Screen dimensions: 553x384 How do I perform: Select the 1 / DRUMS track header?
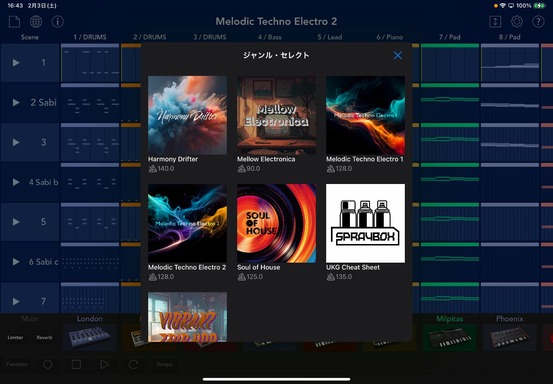click(x=90, y=37)
